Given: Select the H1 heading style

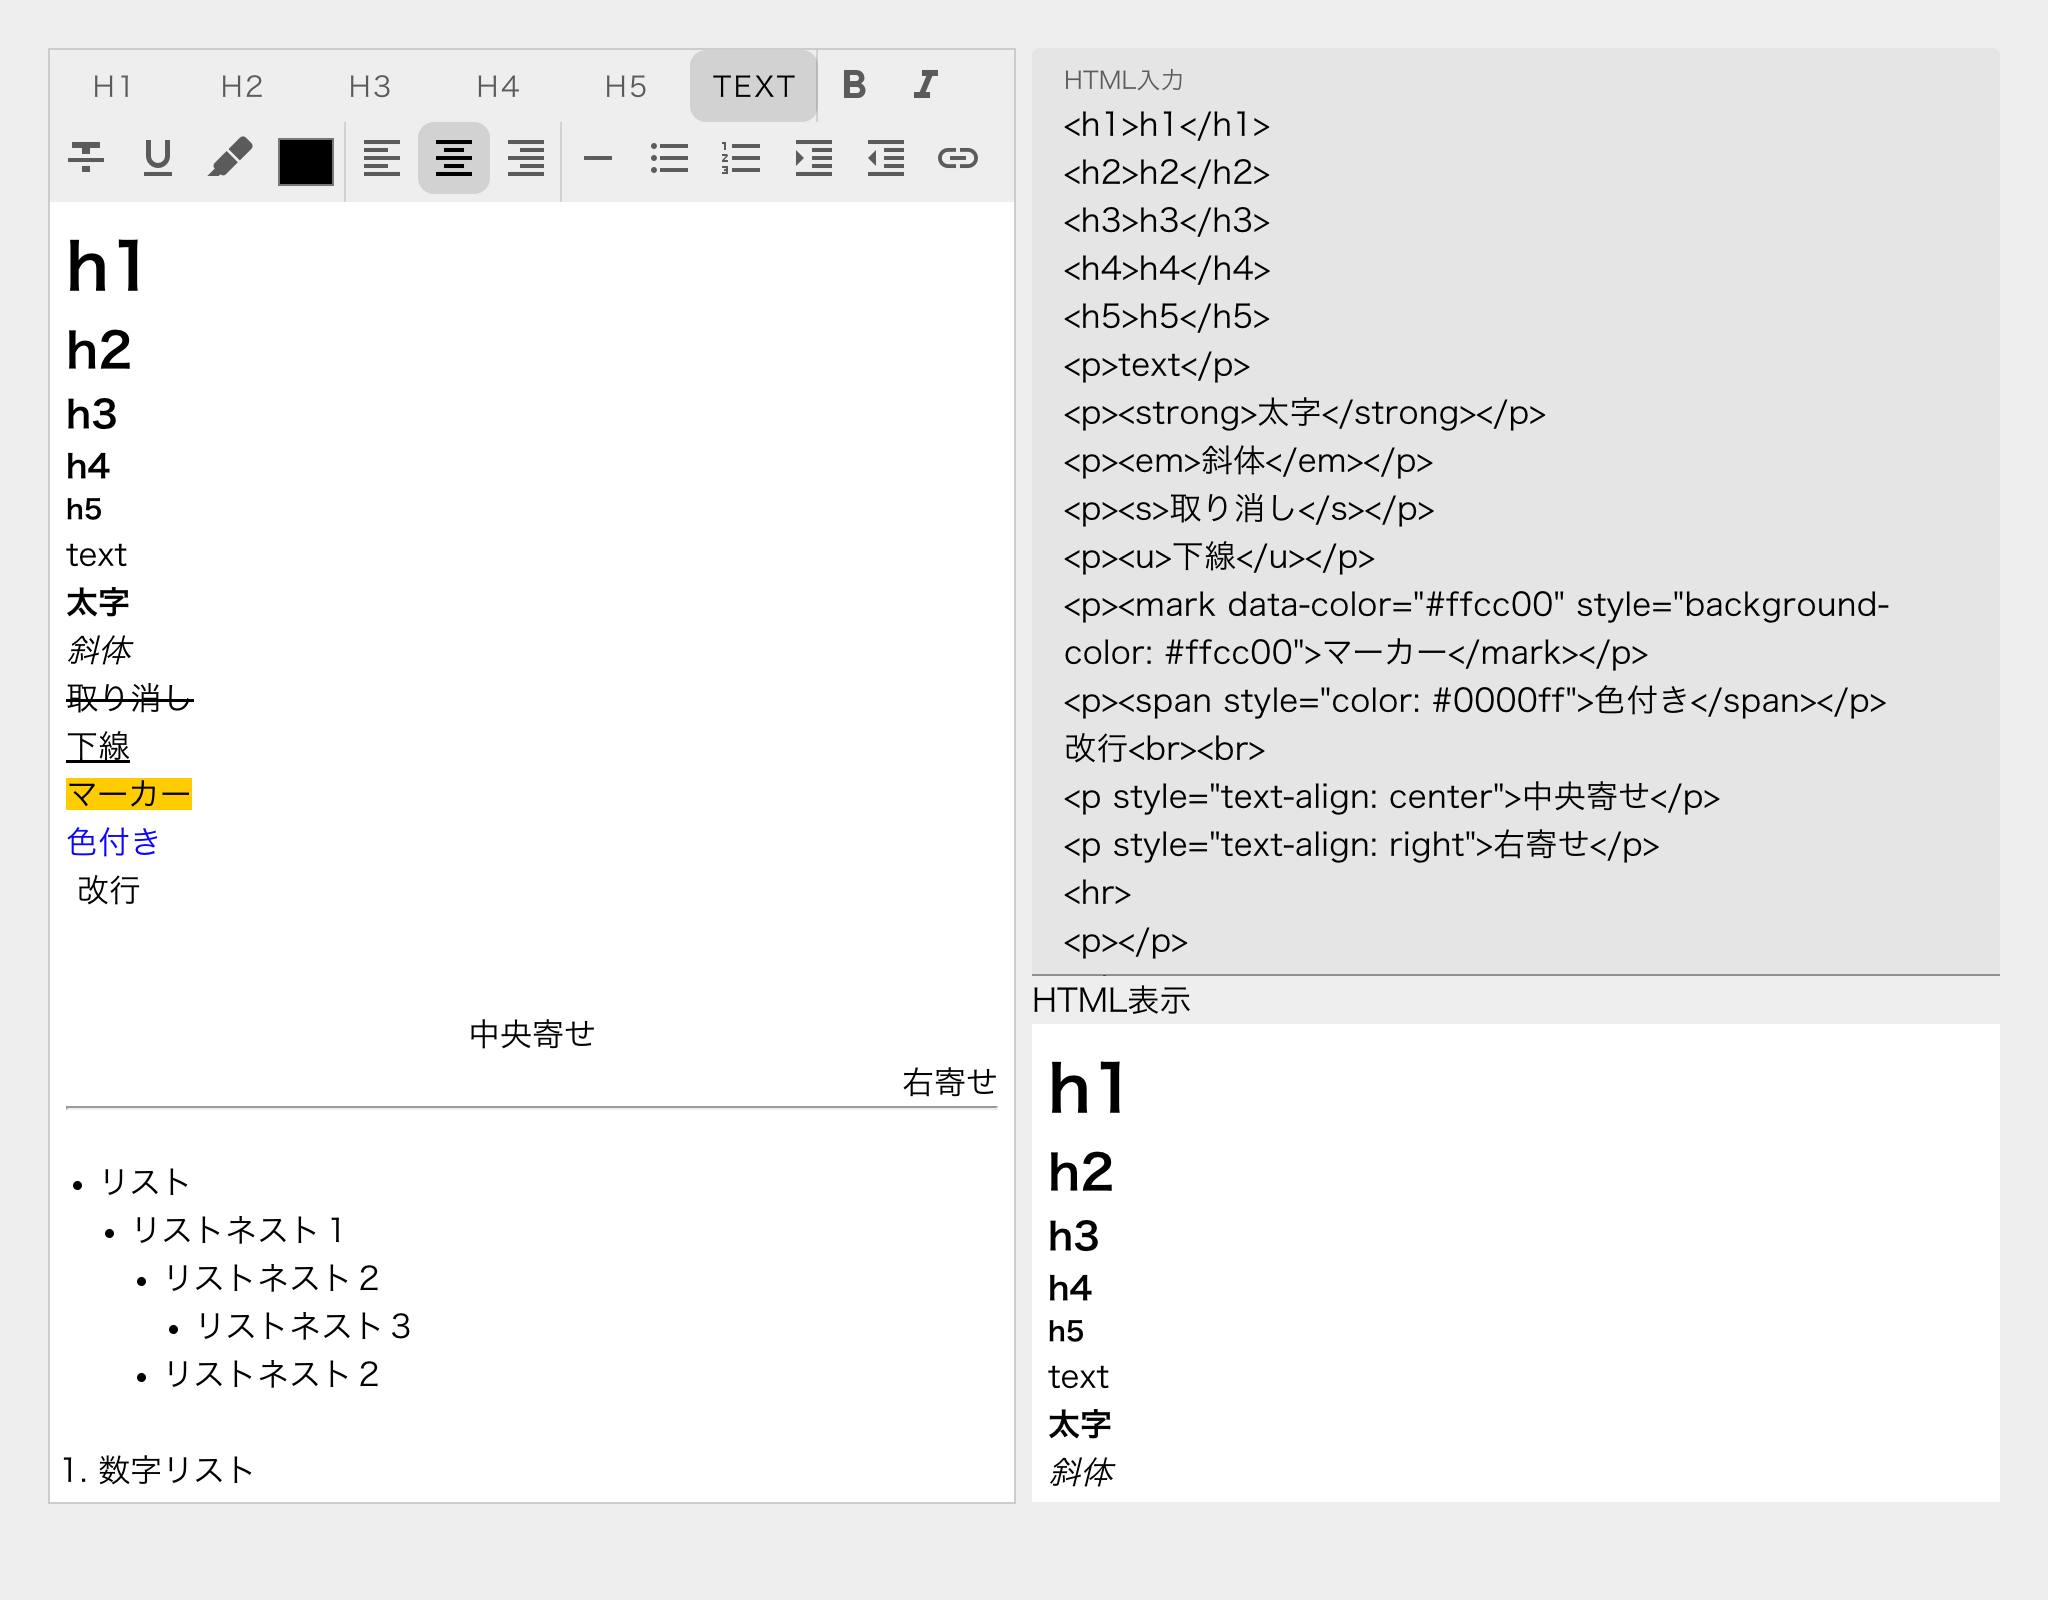Looking at the screenshot, I should pyautogui.click(x=112, y=86).
